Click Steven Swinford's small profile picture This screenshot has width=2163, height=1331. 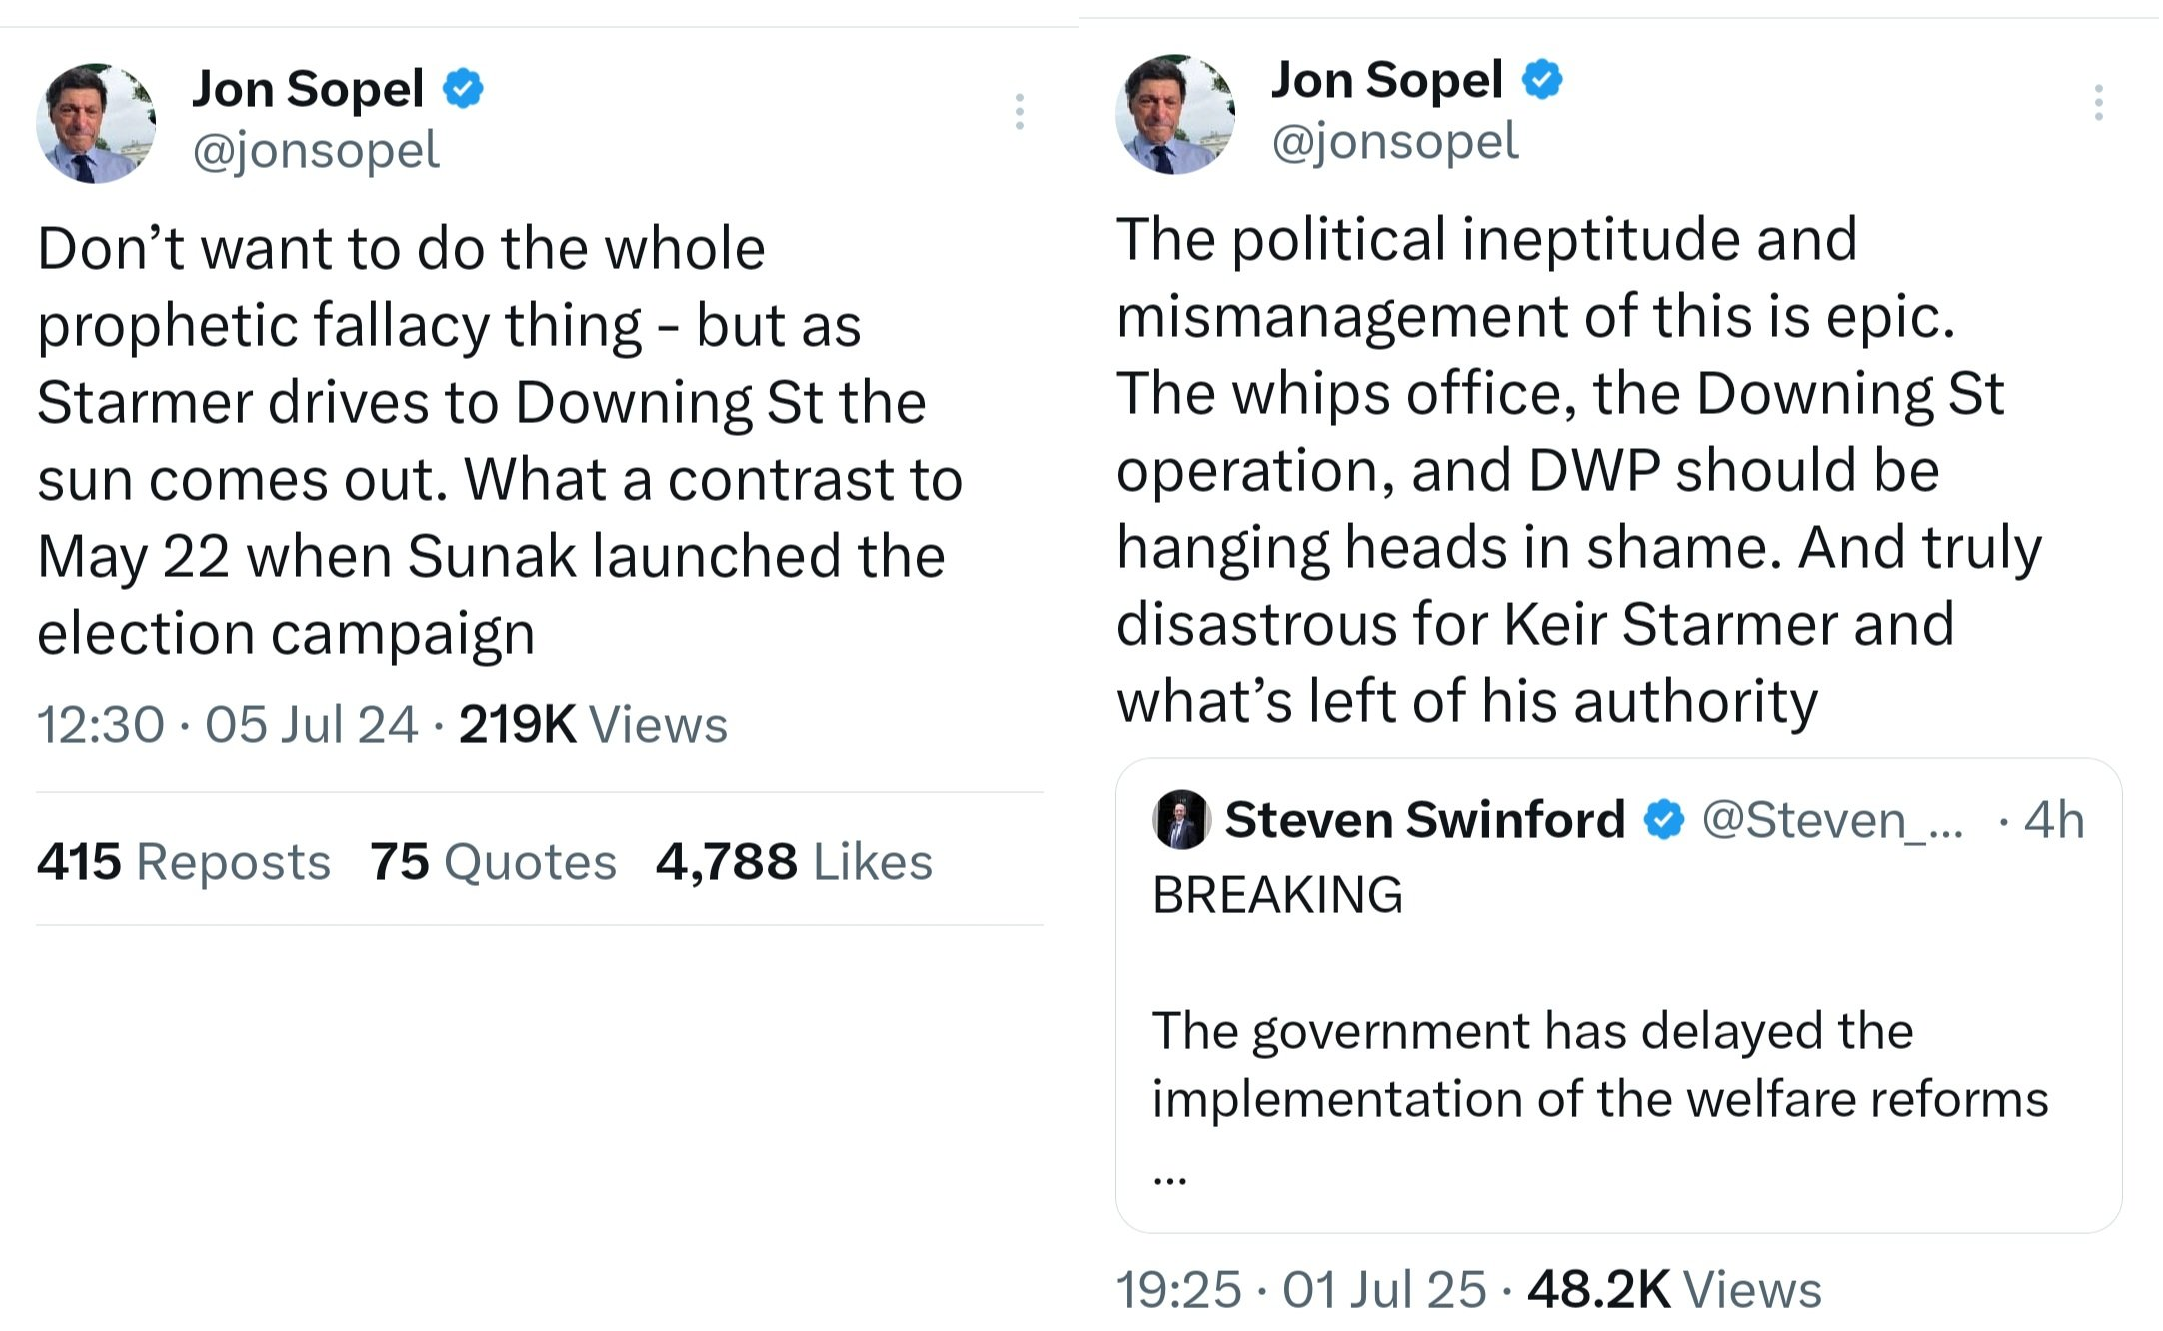coord(1181,820)
